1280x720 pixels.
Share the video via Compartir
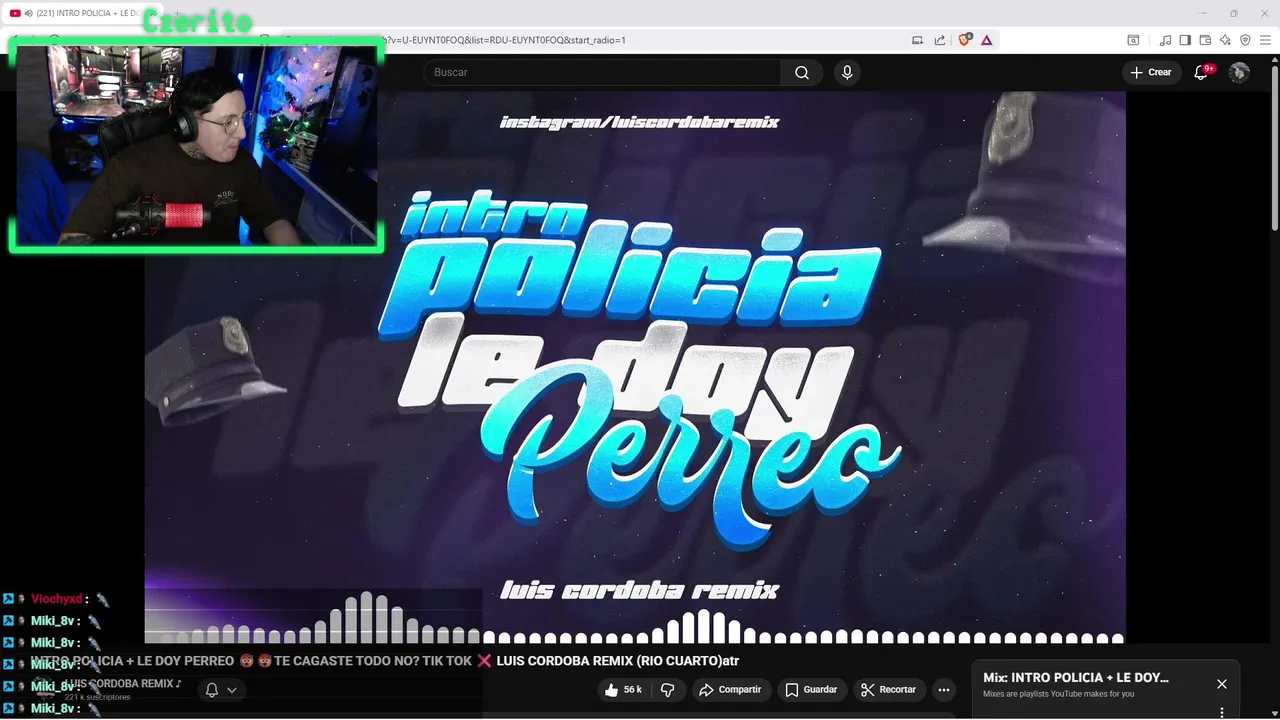coord(730,690)
